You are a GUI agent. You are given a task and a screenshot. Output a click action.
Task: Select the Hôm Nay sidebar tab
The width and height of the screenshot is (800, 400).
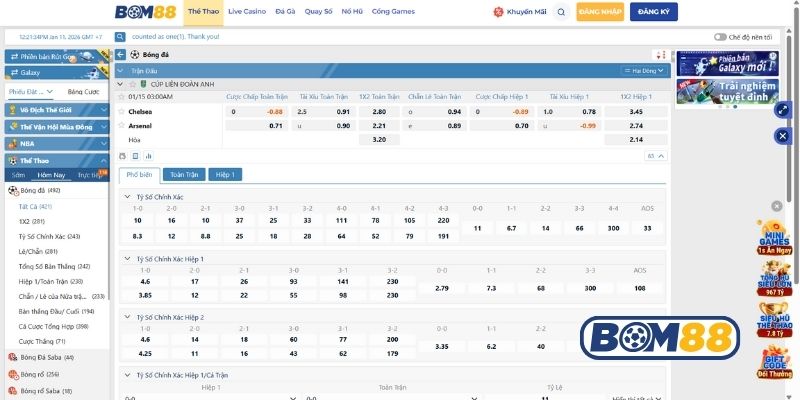[51, 175]
